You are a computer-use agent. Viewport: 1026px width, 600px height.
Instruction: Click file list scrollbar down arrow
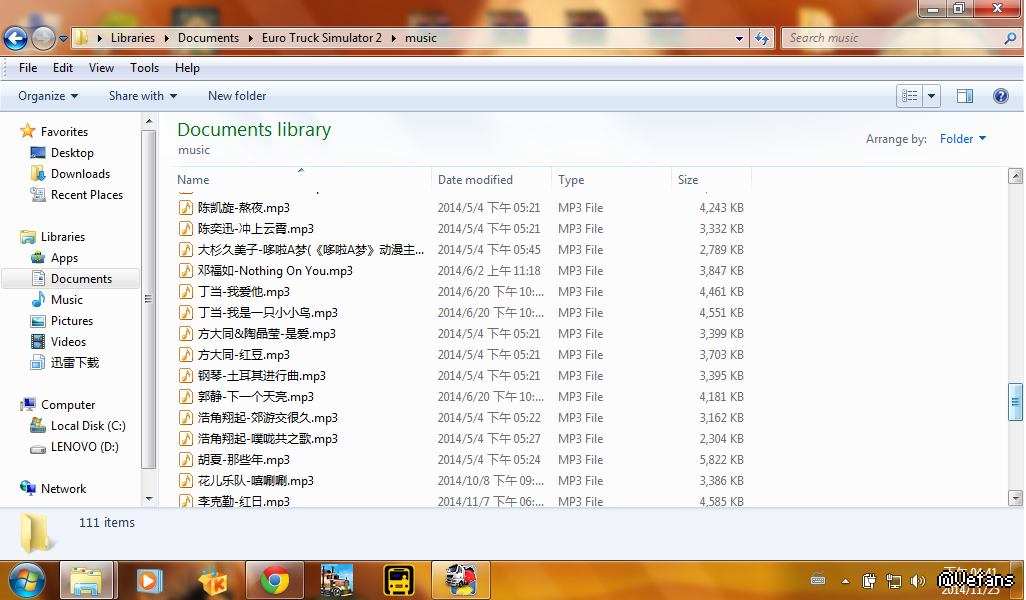(1016, 498)
